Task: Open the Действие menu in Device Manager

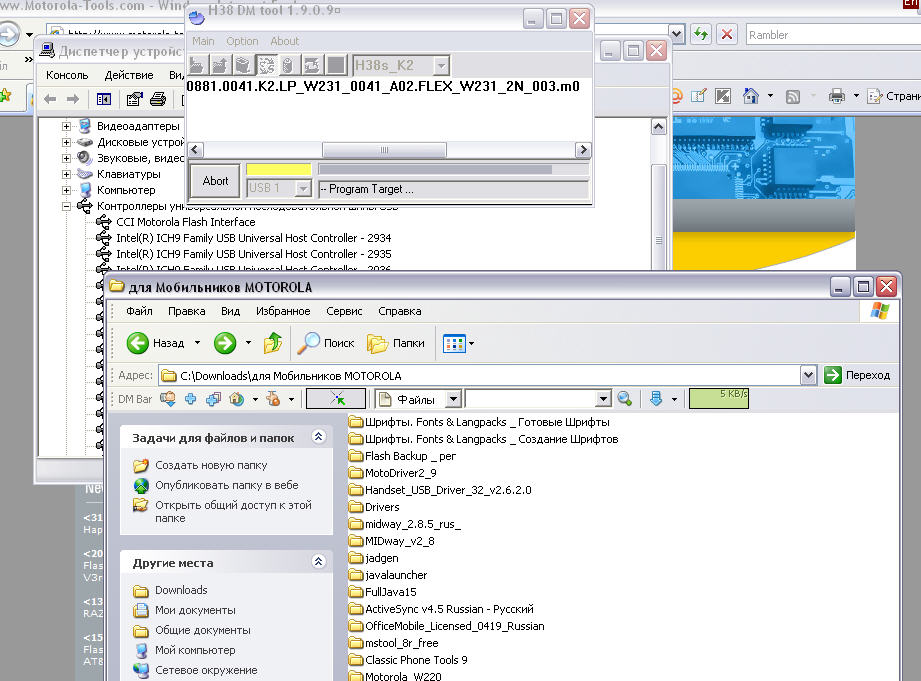Action: pos(129,75)
